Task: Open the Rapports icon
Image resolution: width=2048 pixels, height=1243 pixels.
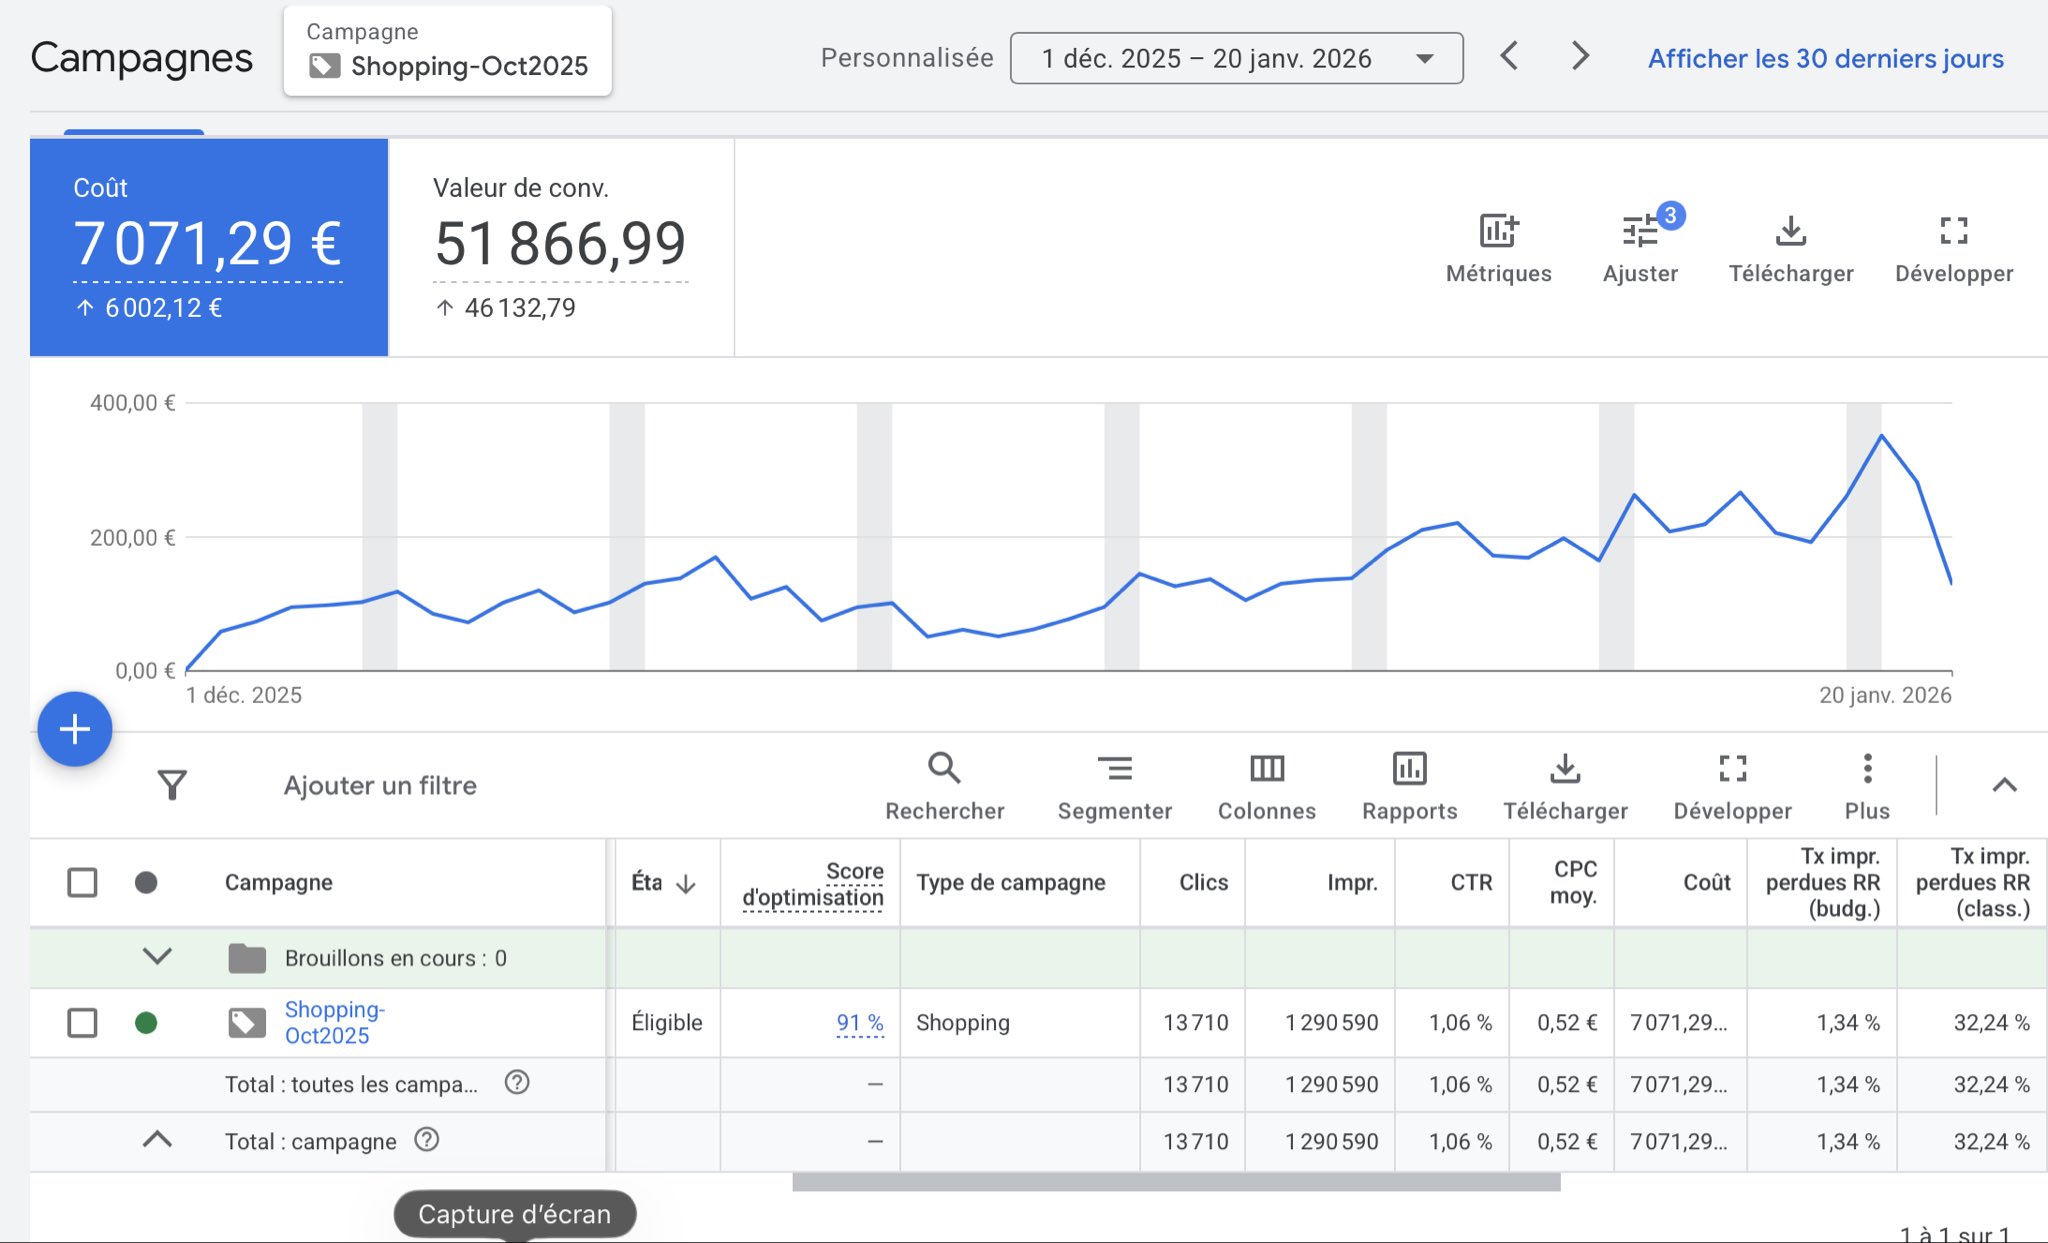Action: [1410, 769]
